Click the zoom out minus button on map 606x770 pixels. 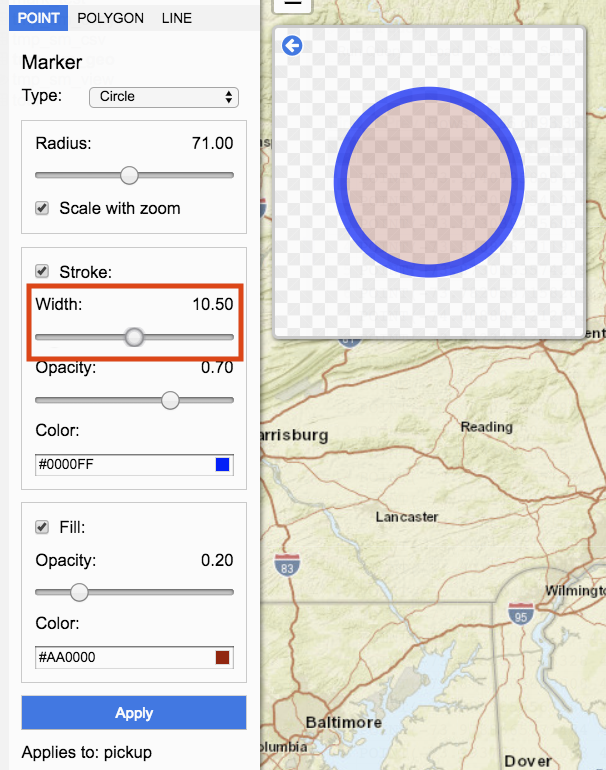pyautogui.click(x=293, y=5)
